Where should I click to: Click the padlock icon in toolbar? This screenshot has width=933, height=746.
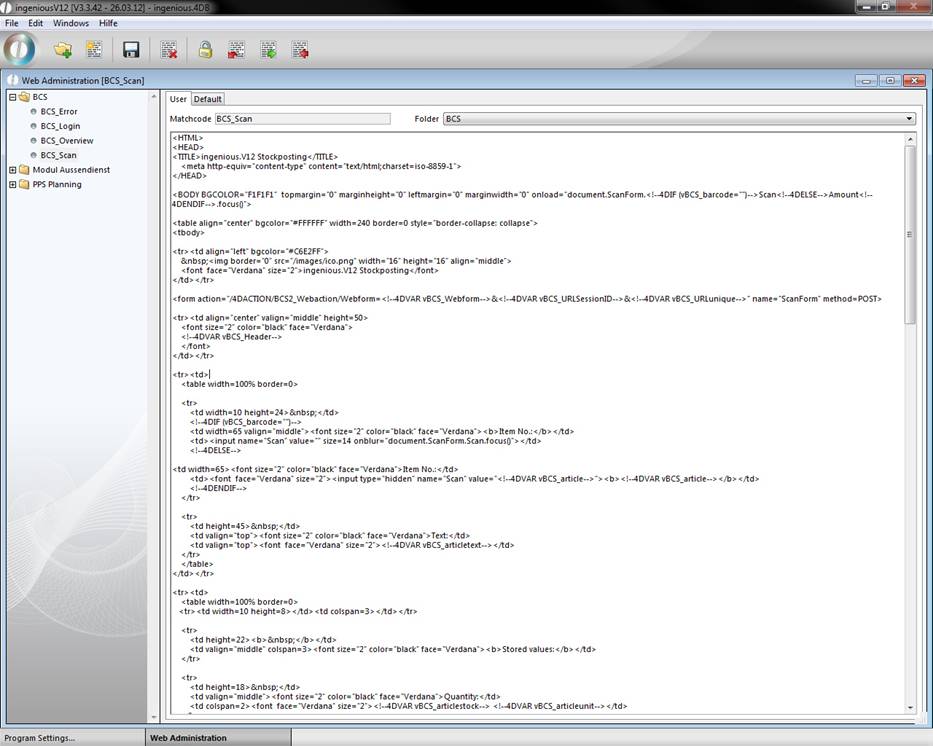[x=205, y=49]
